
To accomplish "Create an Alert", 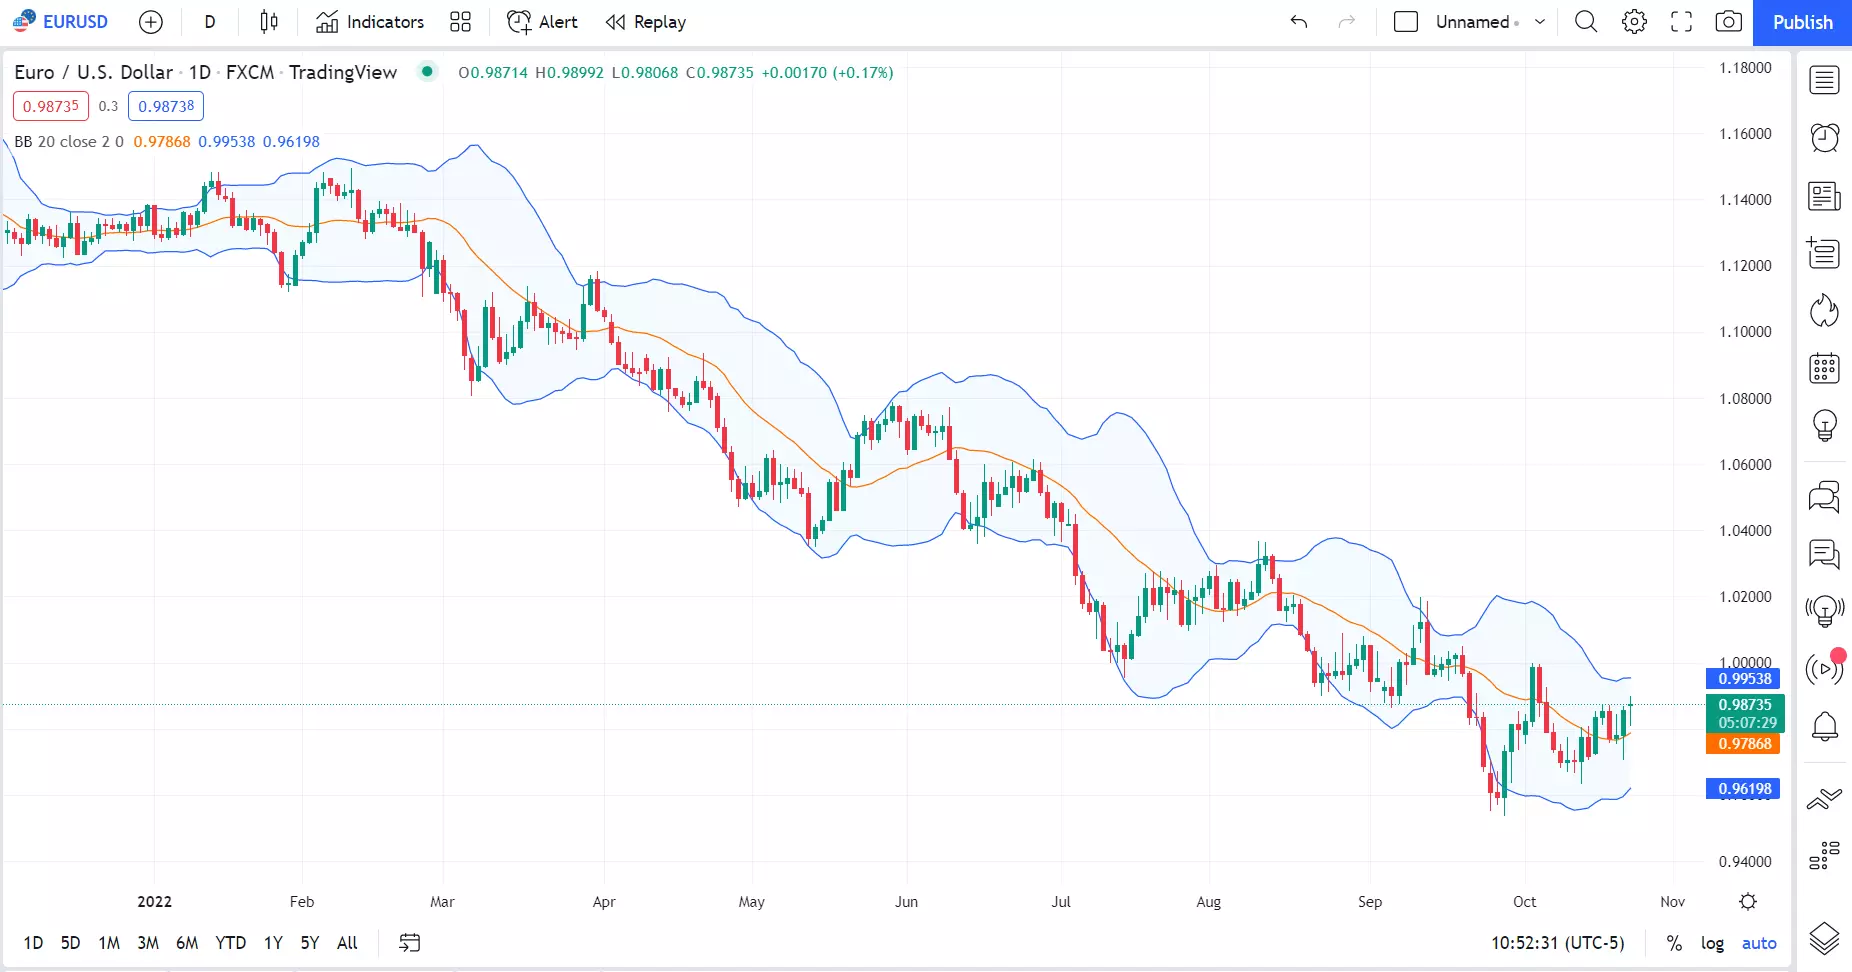I will [543, 22].
